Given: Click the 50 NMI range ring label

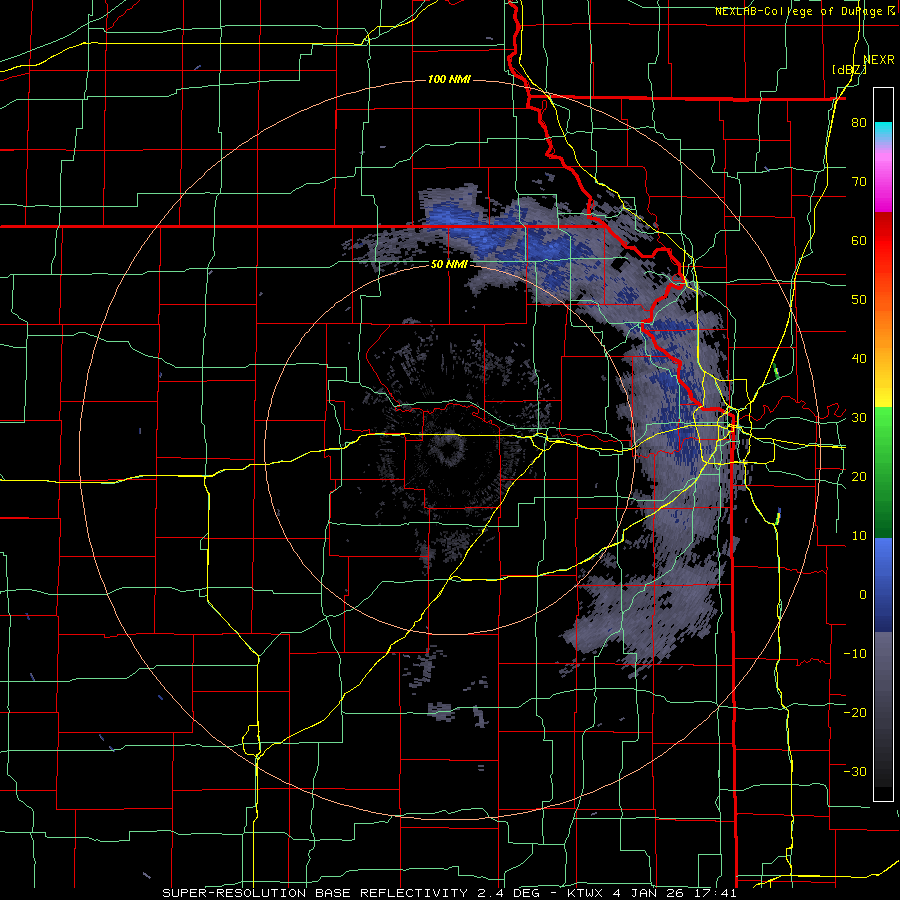Looking at the screenshot, I should pyautogui.click(x=449, y=265).
